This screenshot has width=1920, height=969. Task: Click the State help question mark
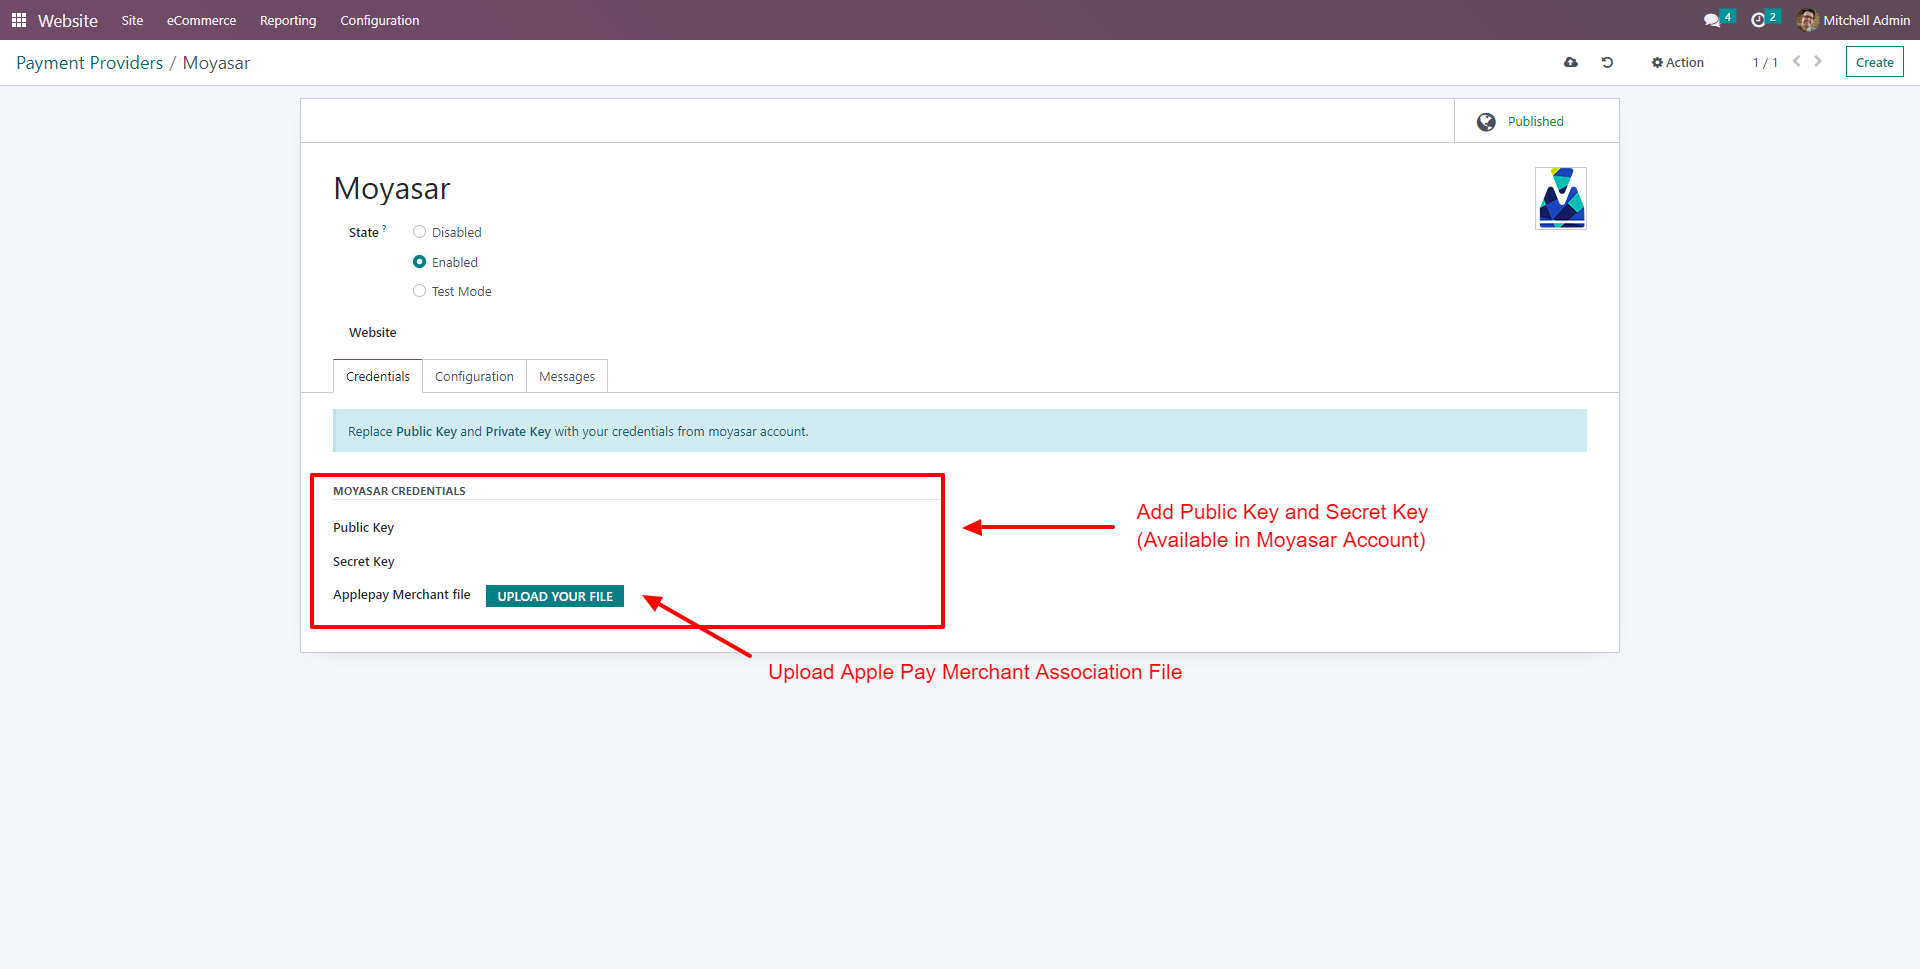click(x=384, y=228)
